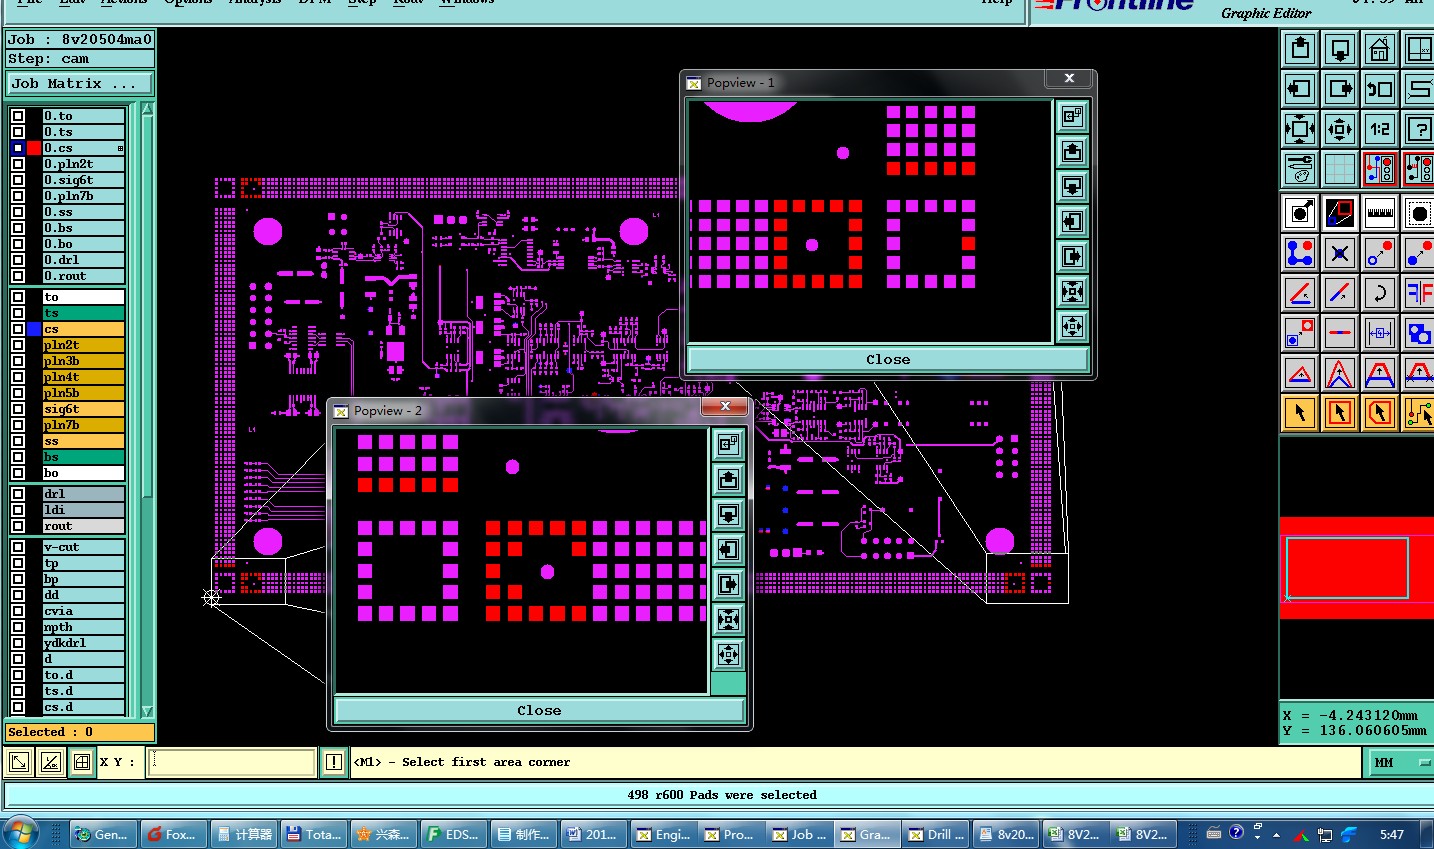Open the wrench and palette display settings icon

pos(1299,168)
